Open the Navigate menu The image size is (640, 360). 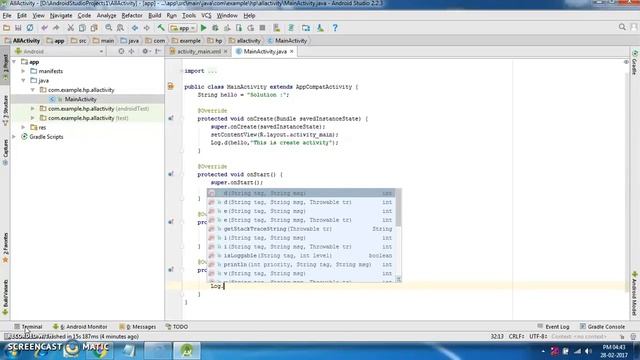point(61,16)
